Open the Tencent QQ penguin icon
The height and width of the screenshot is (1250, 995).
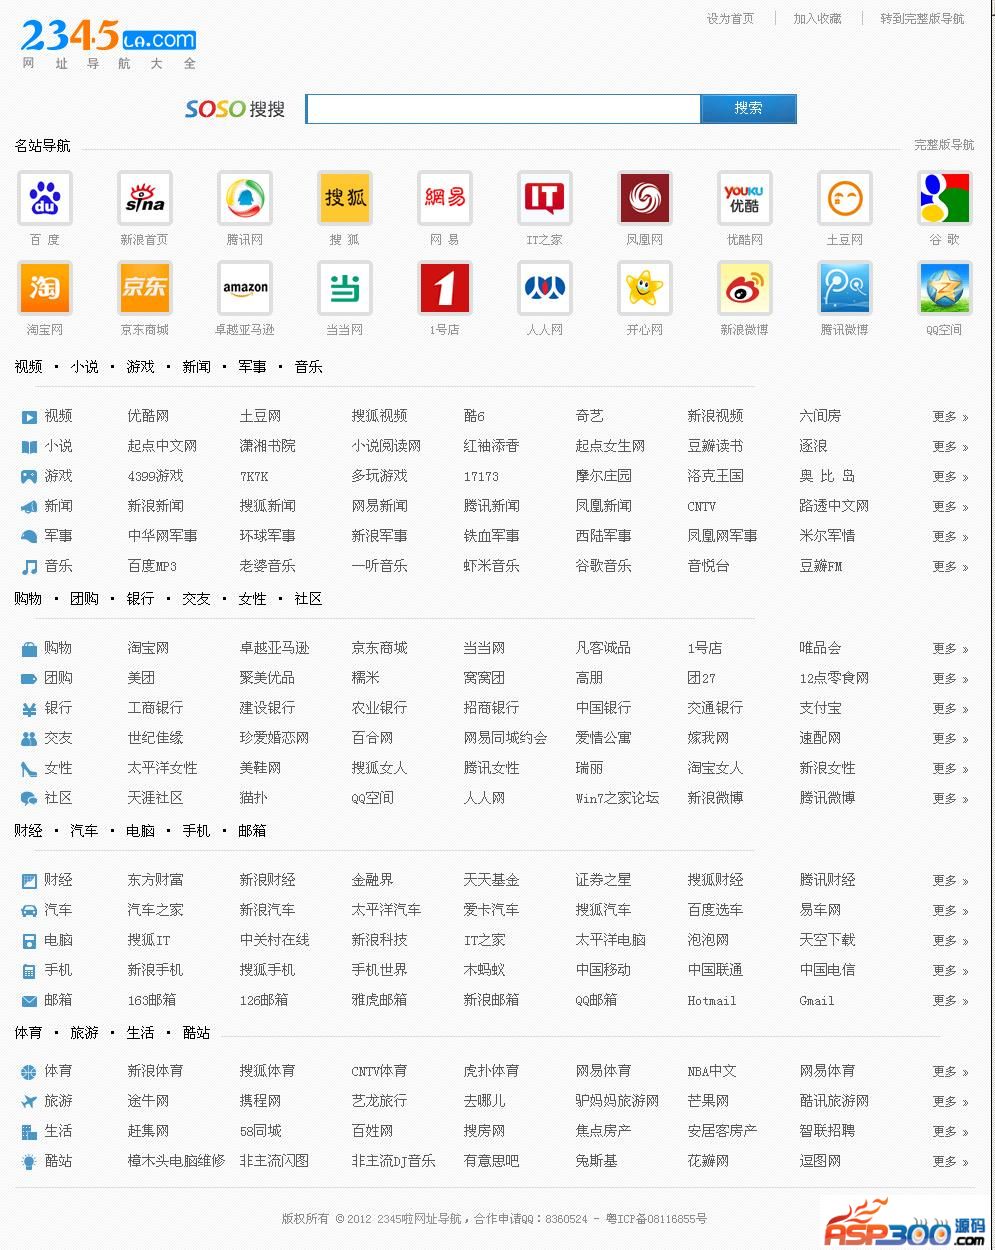[245, 198]
